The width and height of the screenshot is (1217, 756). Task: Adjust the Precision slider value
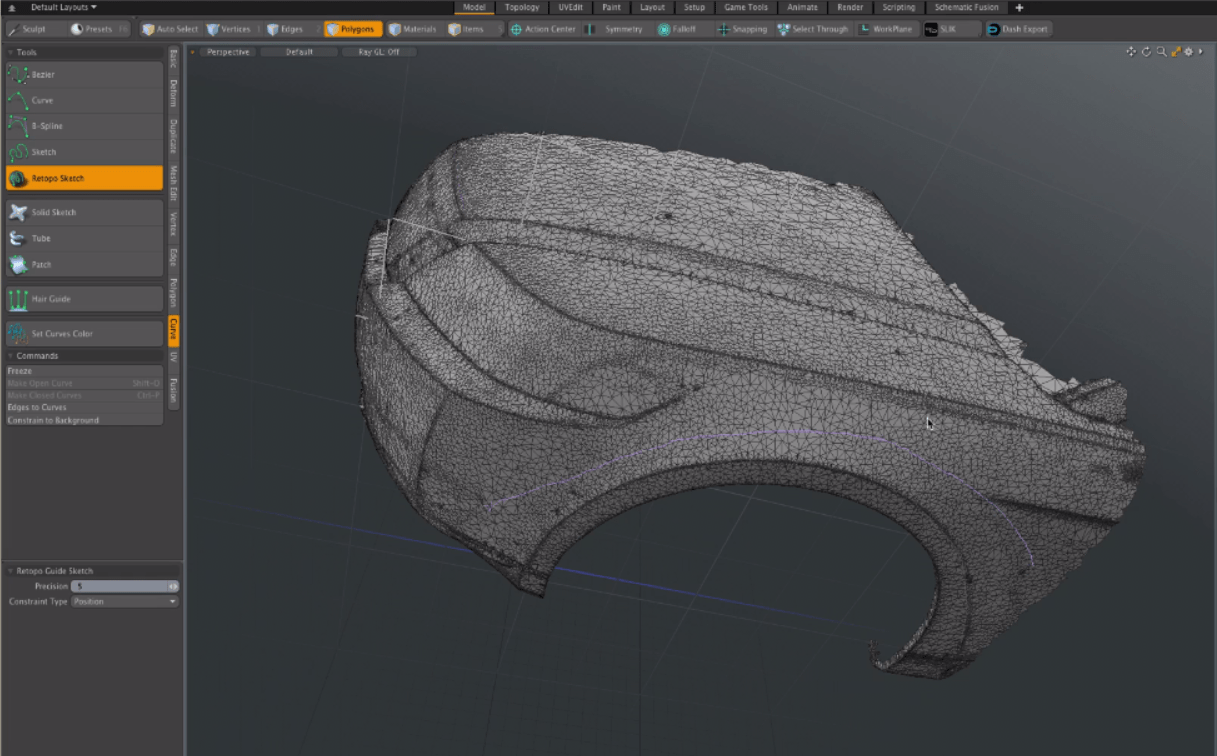point(120,586)
